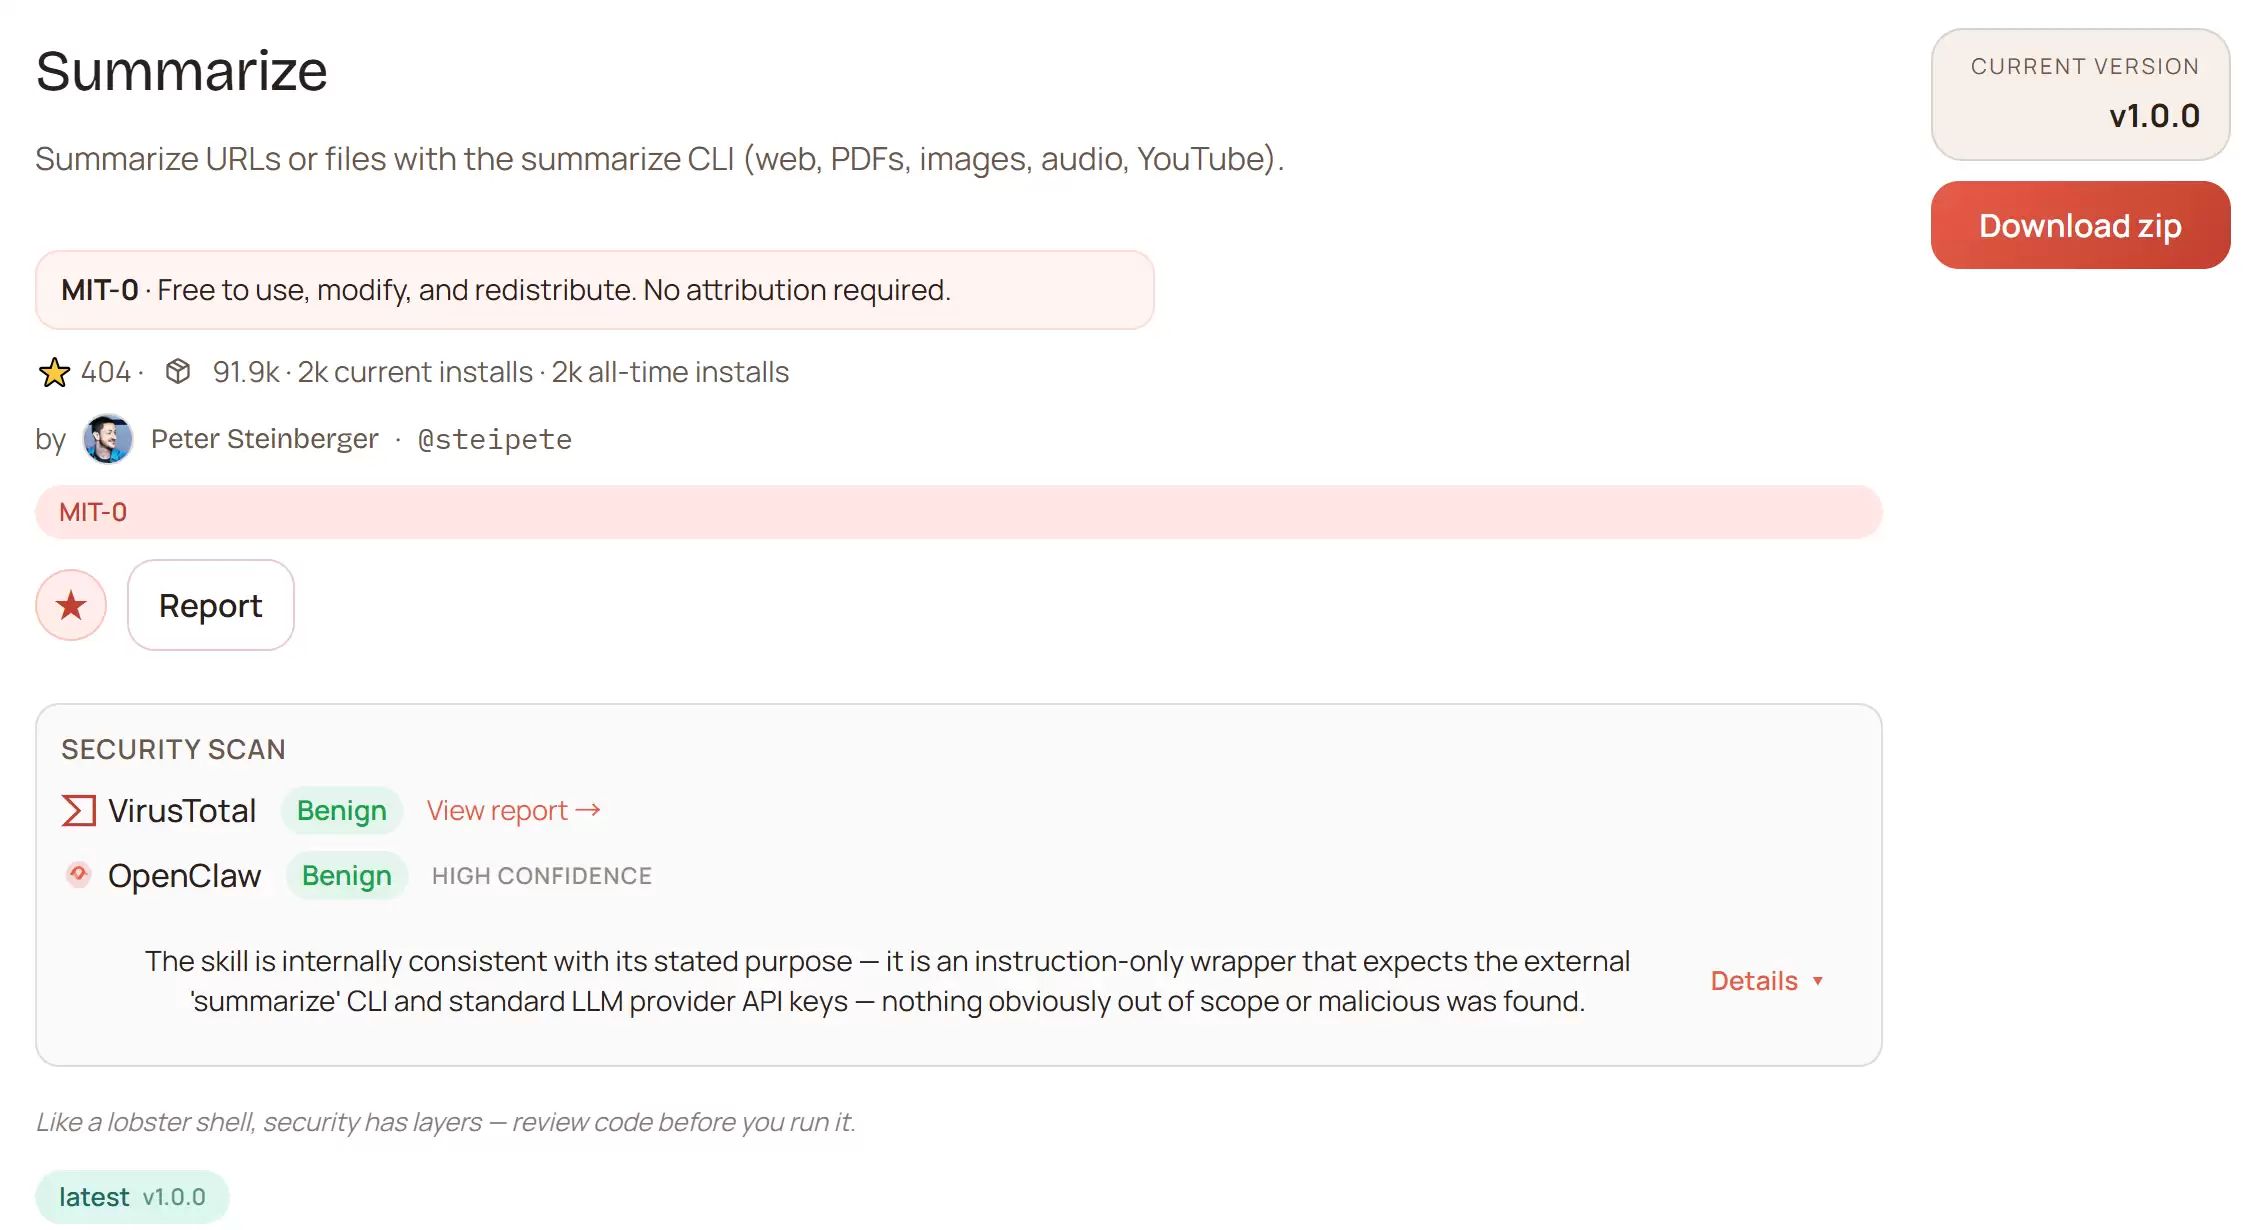
Task: Click the Details dropdown triangle arrow
Action: 1818,981
